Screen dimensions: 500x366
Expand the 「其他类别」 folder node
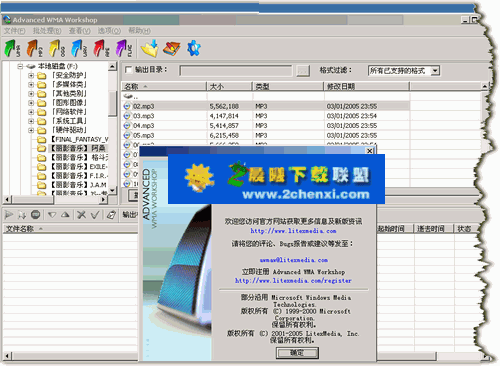pos(31,94)
